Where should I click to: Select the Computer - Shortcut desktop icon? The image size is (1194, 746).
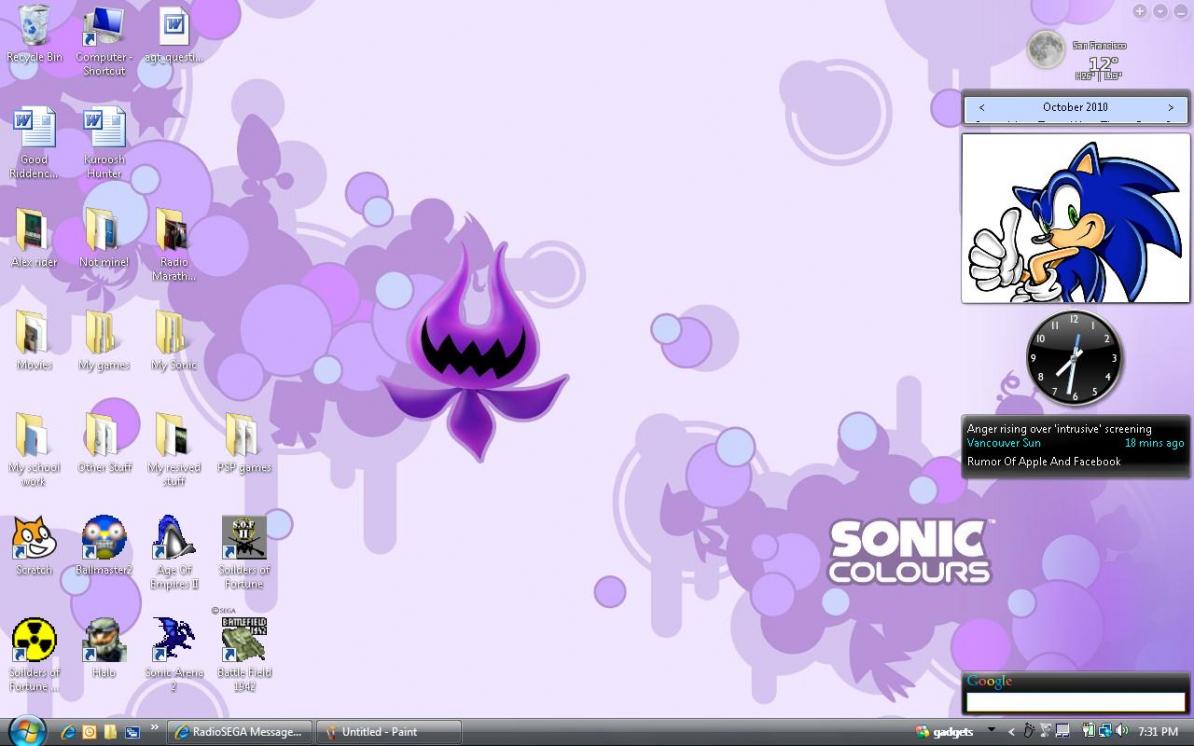click(x=104, y=41)
